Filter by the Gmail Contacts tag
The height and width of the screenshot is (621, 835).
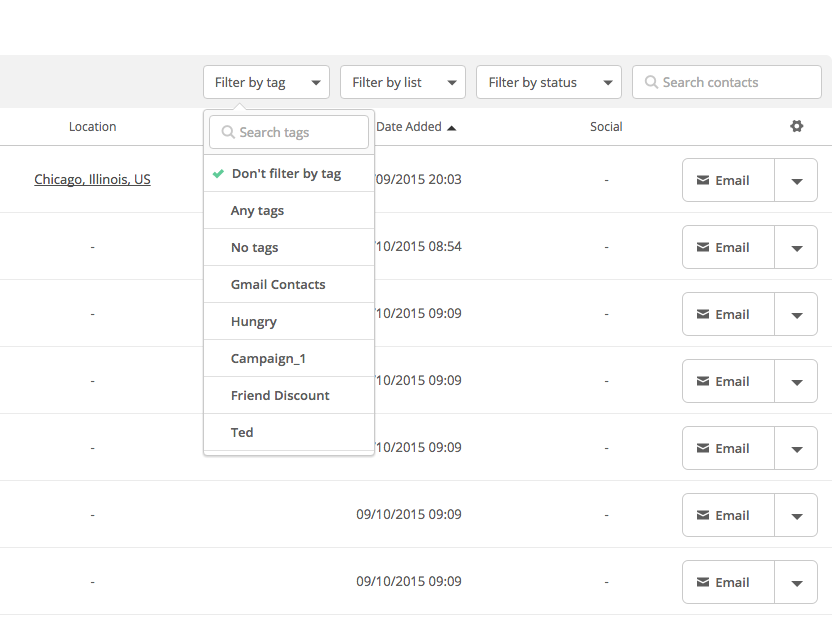(278, 285)
